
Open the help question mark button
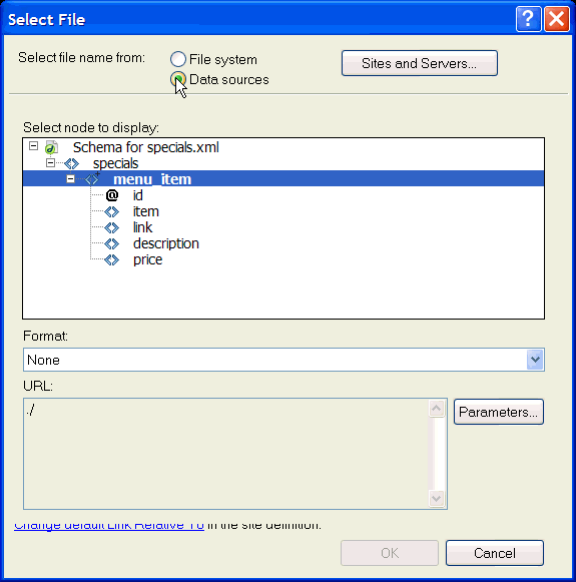[x=528, y=19]
